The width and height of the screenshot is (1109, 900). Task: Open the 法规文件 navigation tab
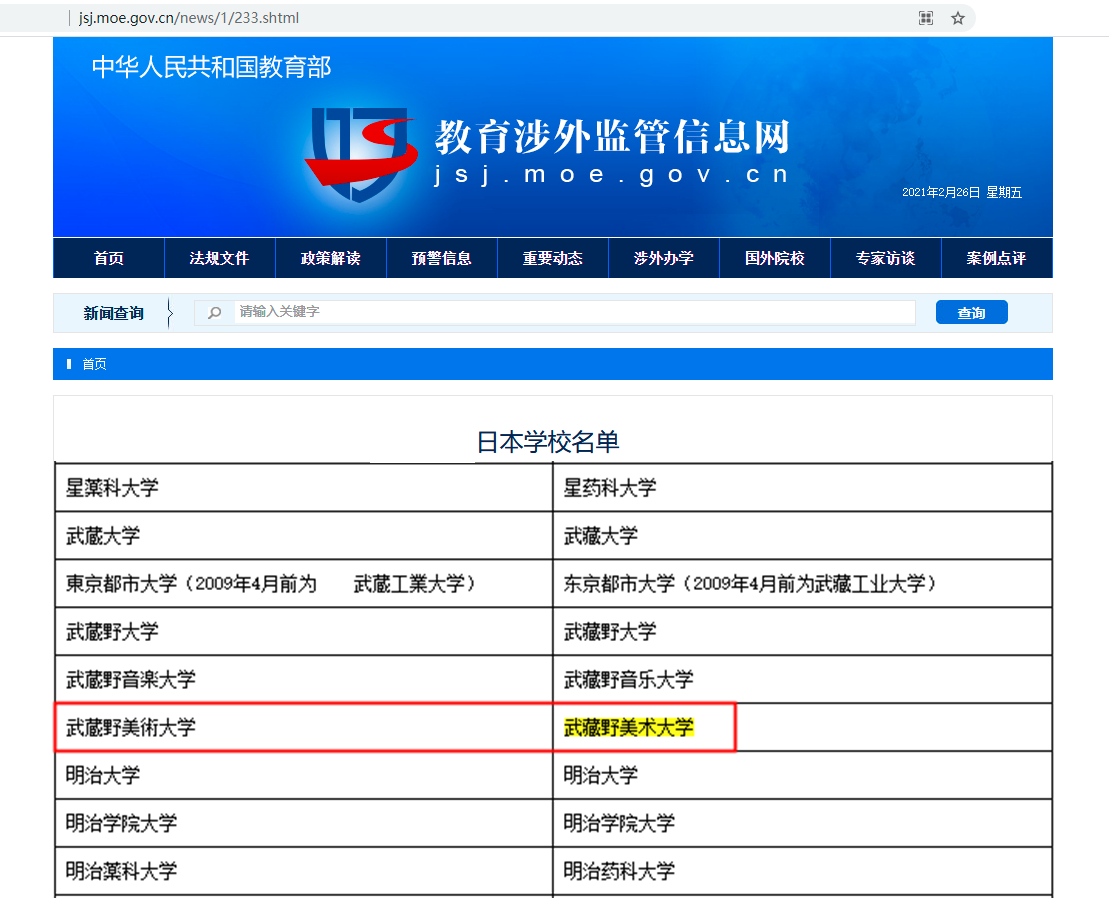[219, 258]
